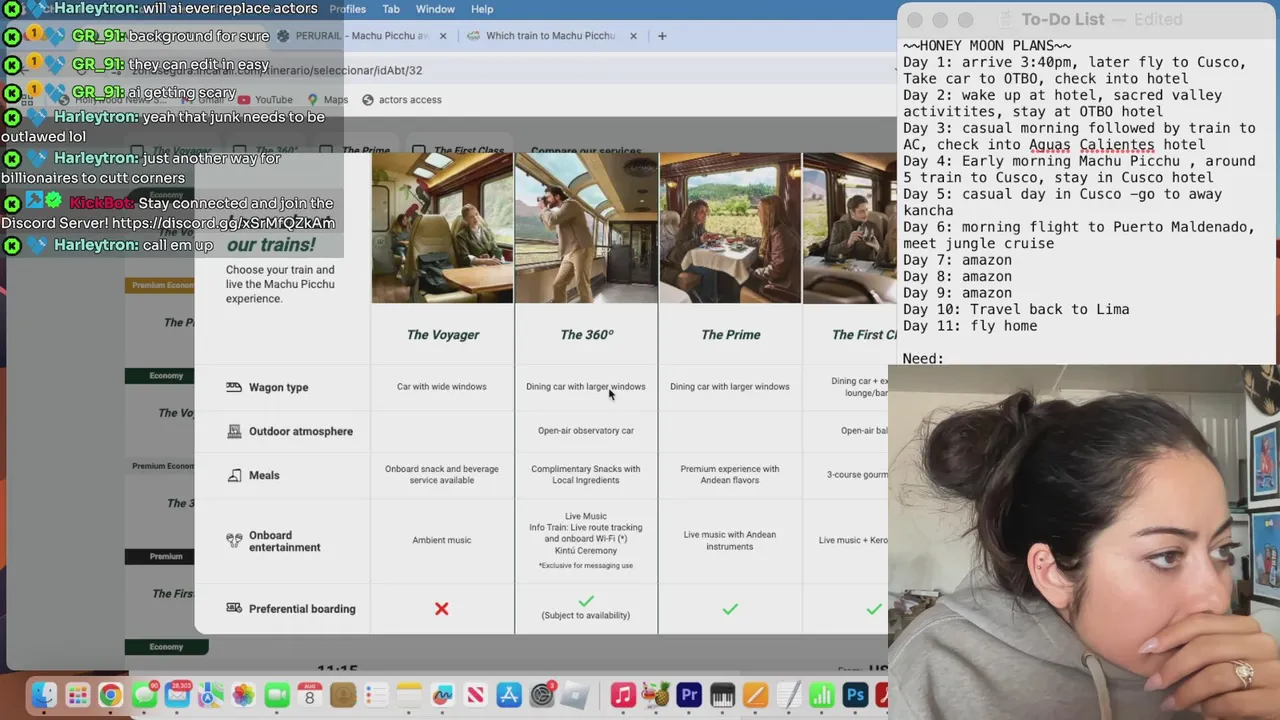The width and height of the screenshot is (1280, 720).
Task: Open the Help menu
Action: tap(482, 9)
